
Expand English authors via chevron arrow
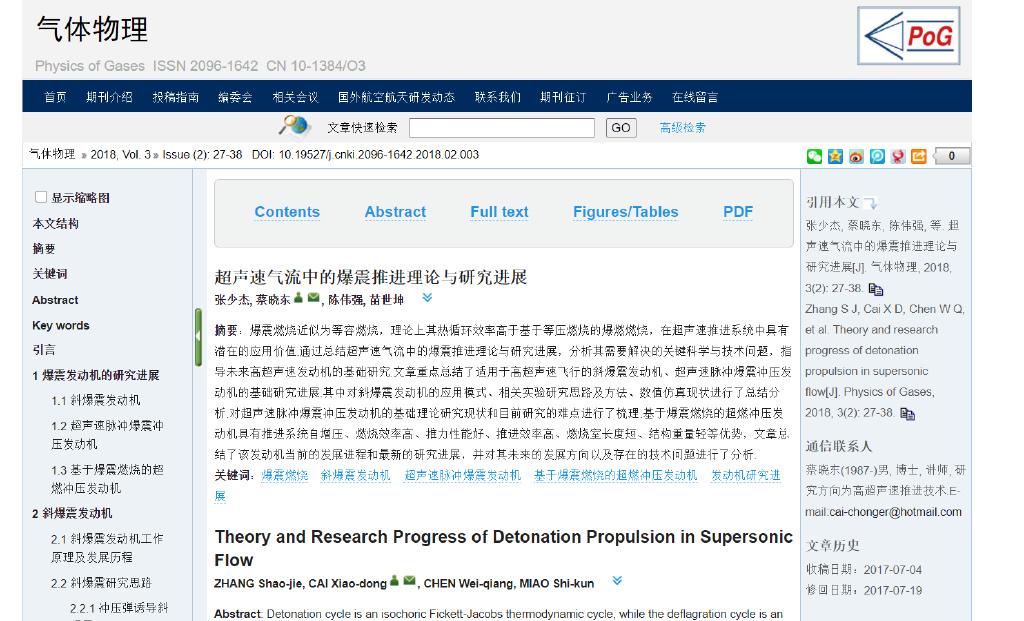point(615,581)
